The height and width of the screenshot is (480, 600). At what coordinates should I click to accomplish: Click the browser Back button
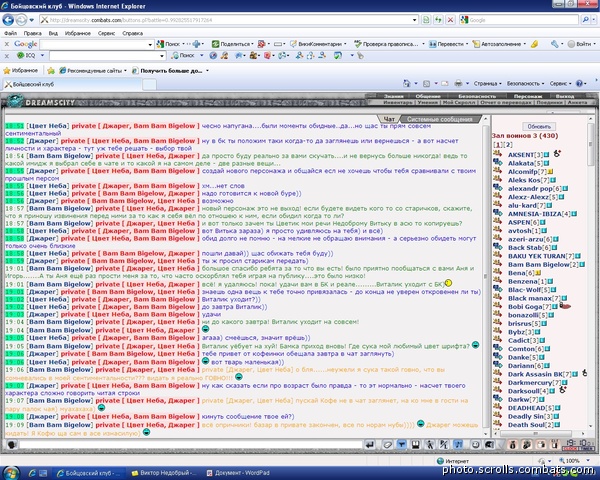coord(8,20)
